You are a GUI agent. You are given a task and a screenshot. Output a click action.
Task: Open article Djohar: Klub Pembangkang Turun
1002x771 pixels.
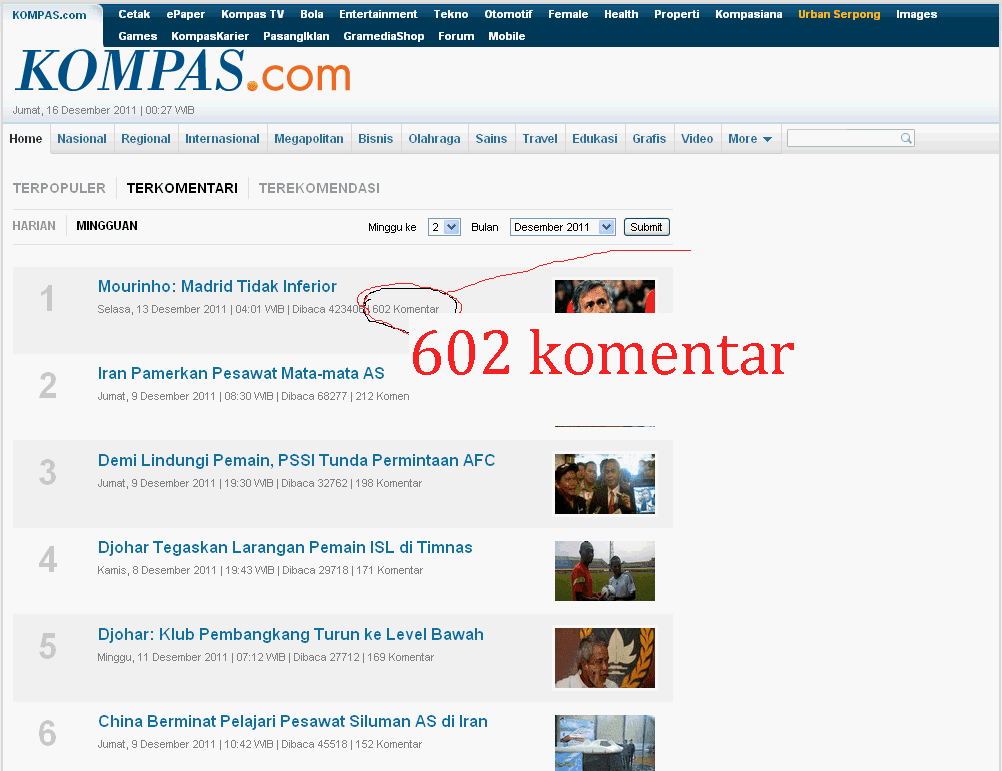pos(291,634)
